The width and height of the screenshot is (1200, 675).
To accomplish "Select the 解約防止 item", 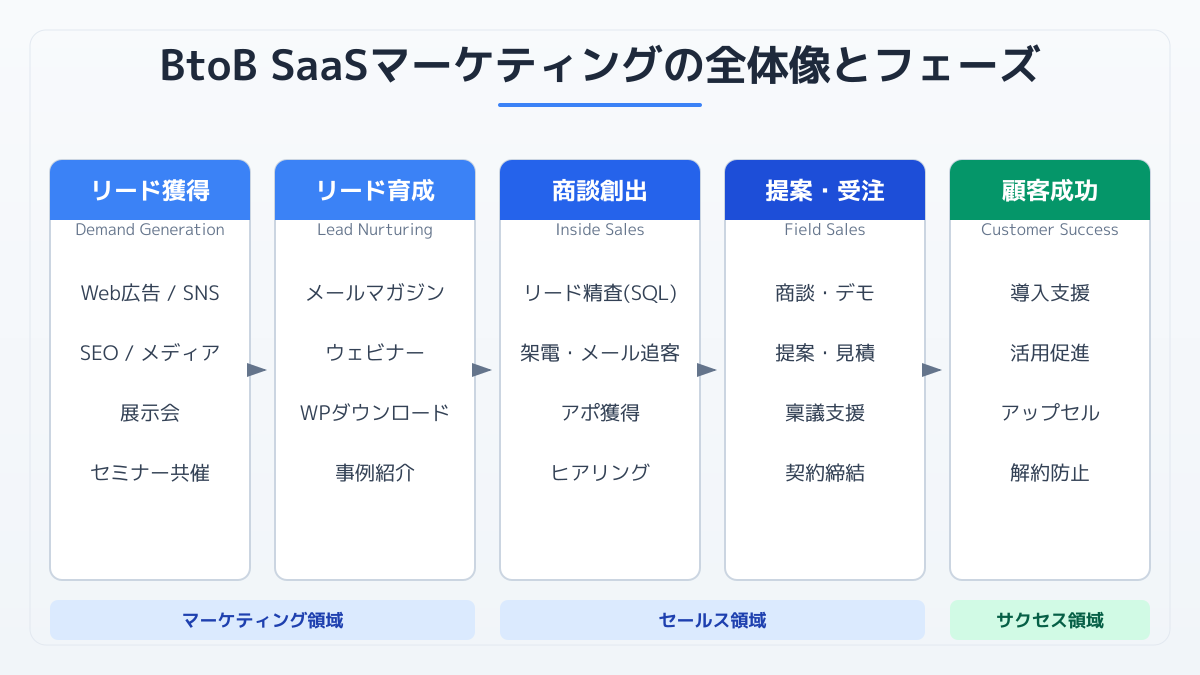I will (1050, 473).
